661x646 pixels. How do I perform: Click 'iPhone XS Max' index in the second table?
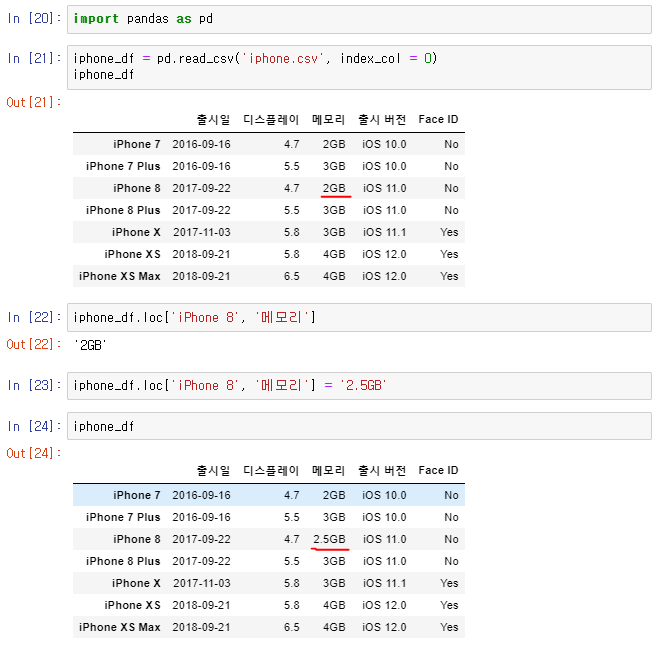coord(120,627)
